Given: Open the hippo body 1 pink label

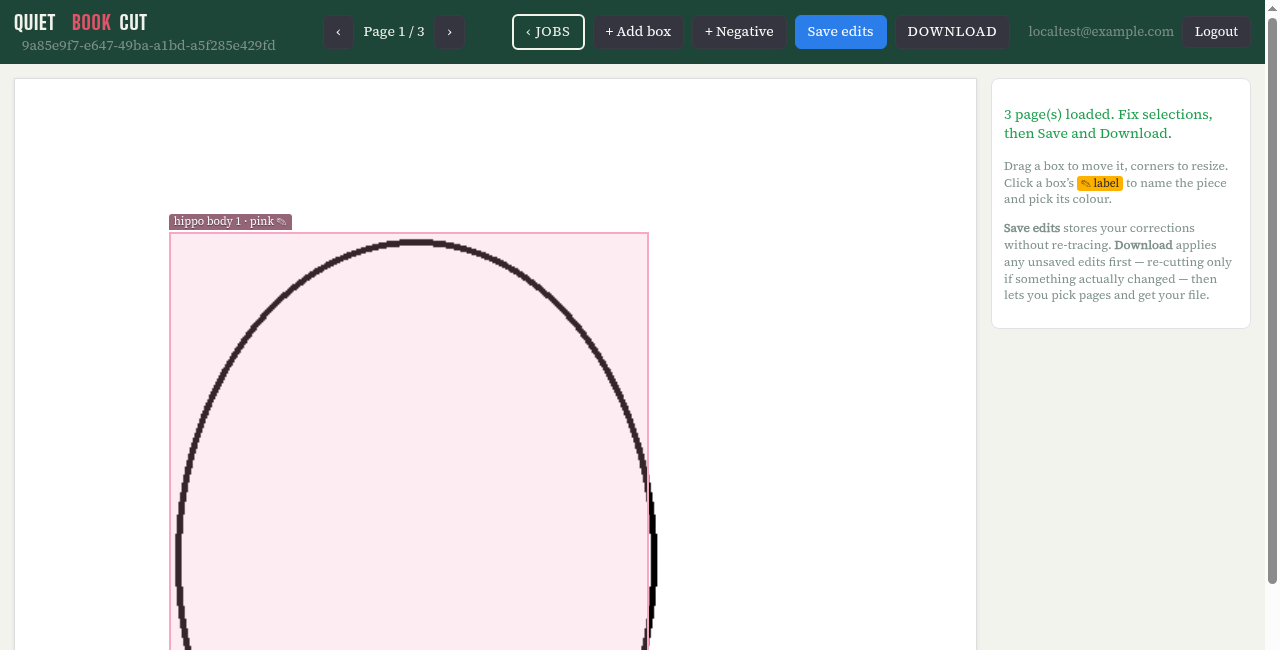Looking at the screenshot, I should click(x=230, y=222).
